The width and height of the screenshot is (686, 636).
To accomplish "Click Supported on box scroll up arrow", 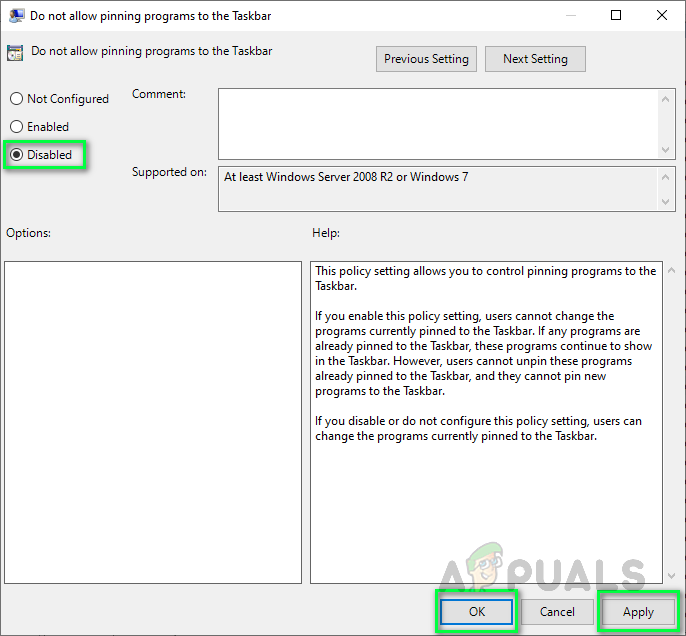I will (665, 177).
